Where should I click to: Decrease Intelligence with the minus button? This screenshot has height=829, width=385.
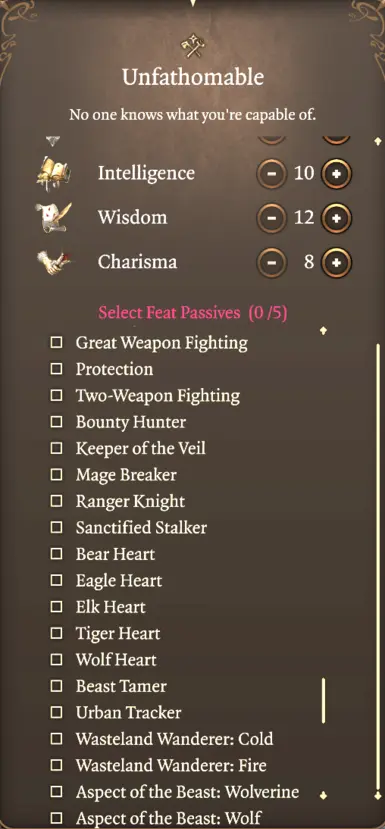pyautogui.click(x=272, y=173)
